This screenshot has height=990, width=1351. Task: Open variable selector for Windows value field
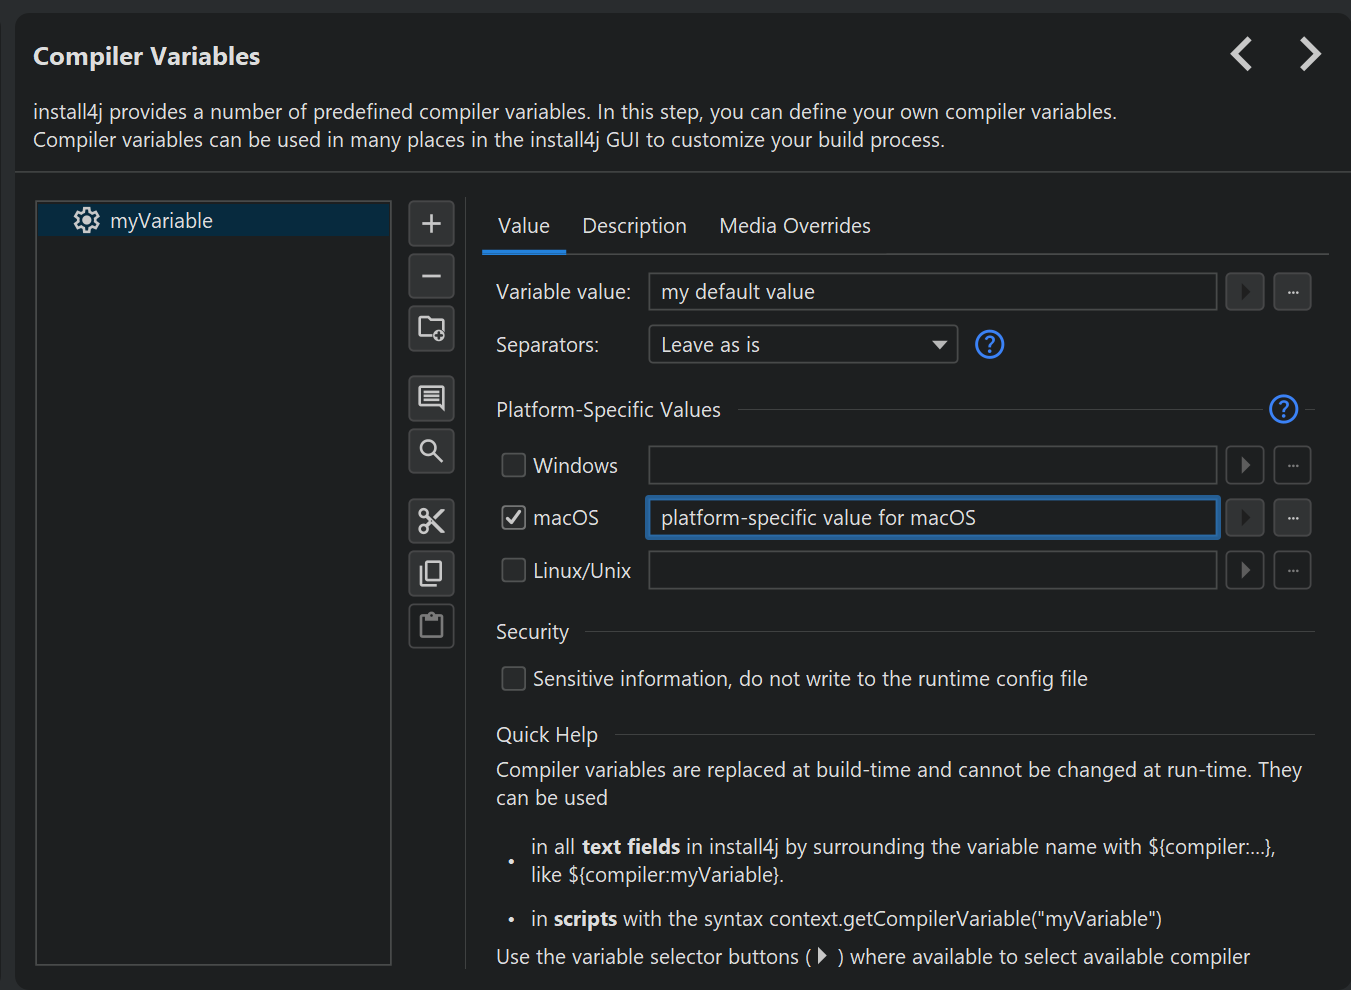[1245, 465]
